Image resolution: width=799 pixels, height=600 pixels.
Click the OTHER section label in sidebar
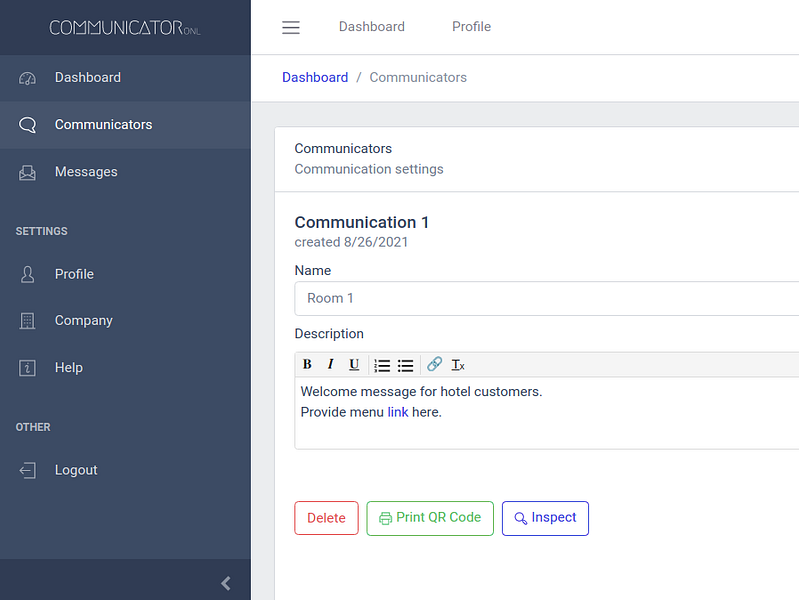[x=33, y=427]
